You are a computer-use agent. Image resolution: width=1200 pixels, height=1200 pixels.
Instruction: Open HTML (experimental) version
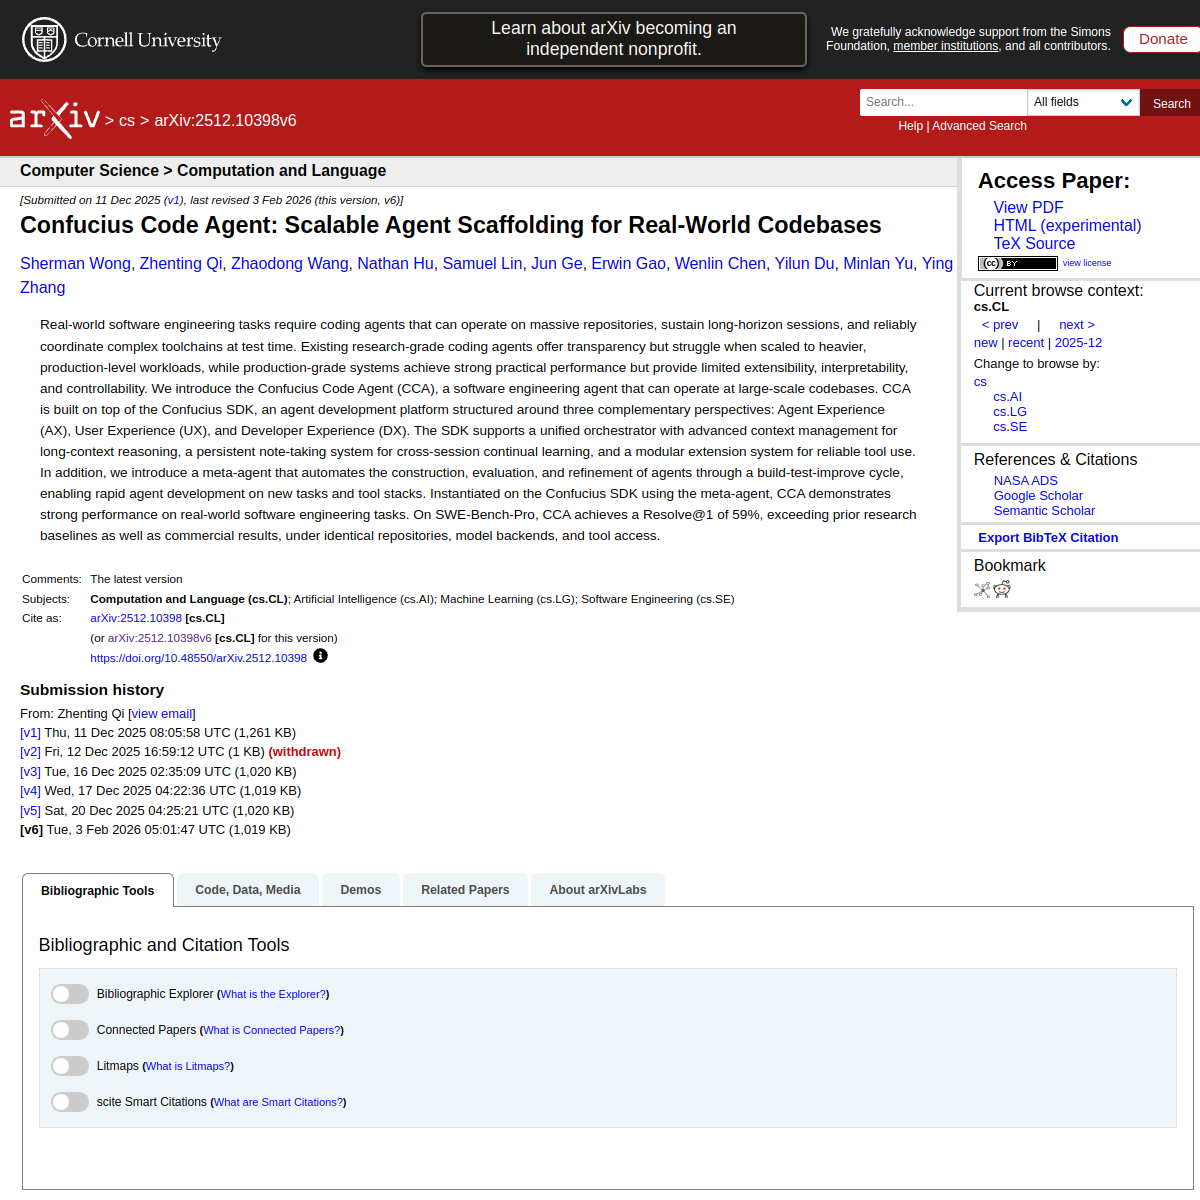click(x=1067, y=225)
